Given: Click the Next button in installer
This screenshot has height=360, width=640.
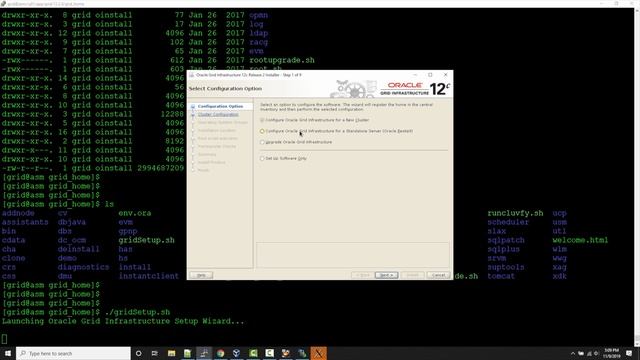Looking at the screenshot, I should point(386,275).
